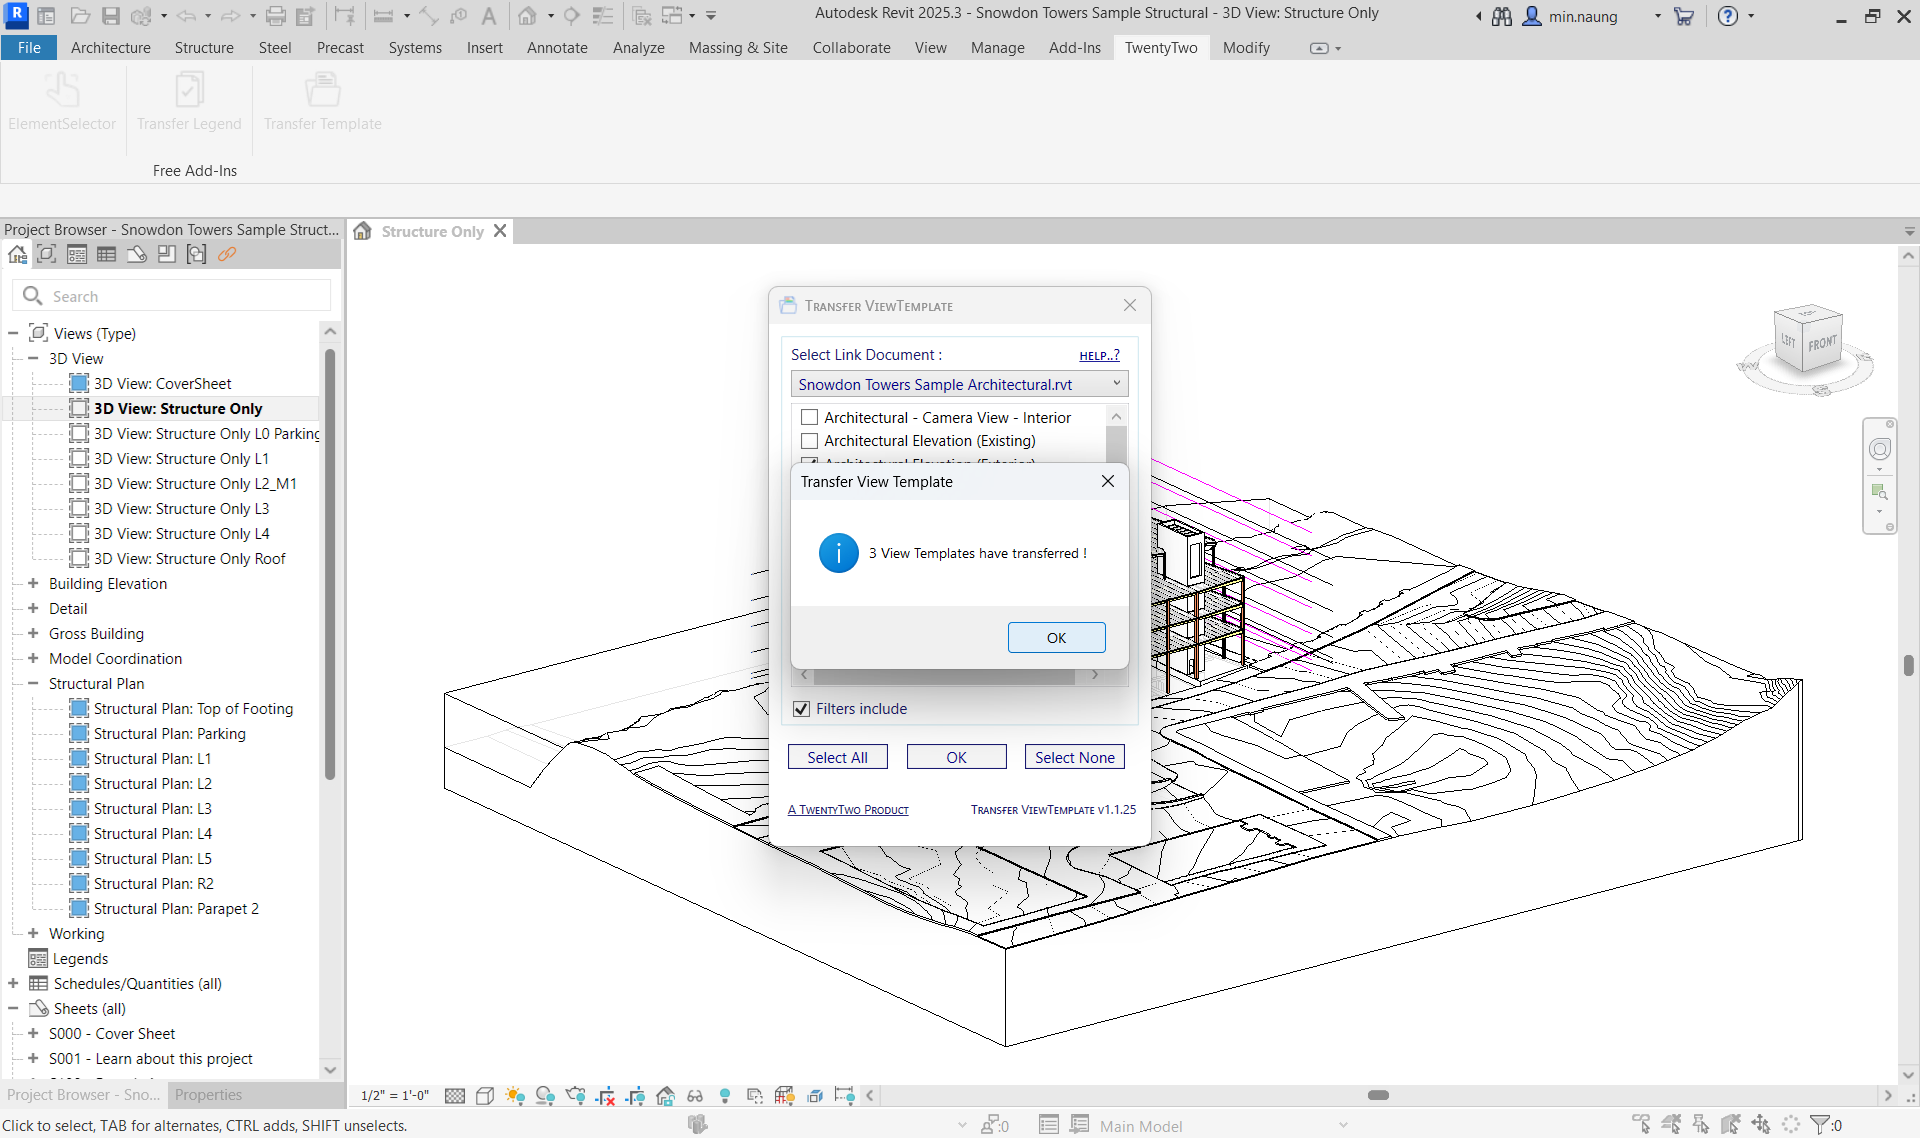This screenshot has height=1138, width=1920.
Task: Toggle the Filters include checkbox
Action: 801,709
